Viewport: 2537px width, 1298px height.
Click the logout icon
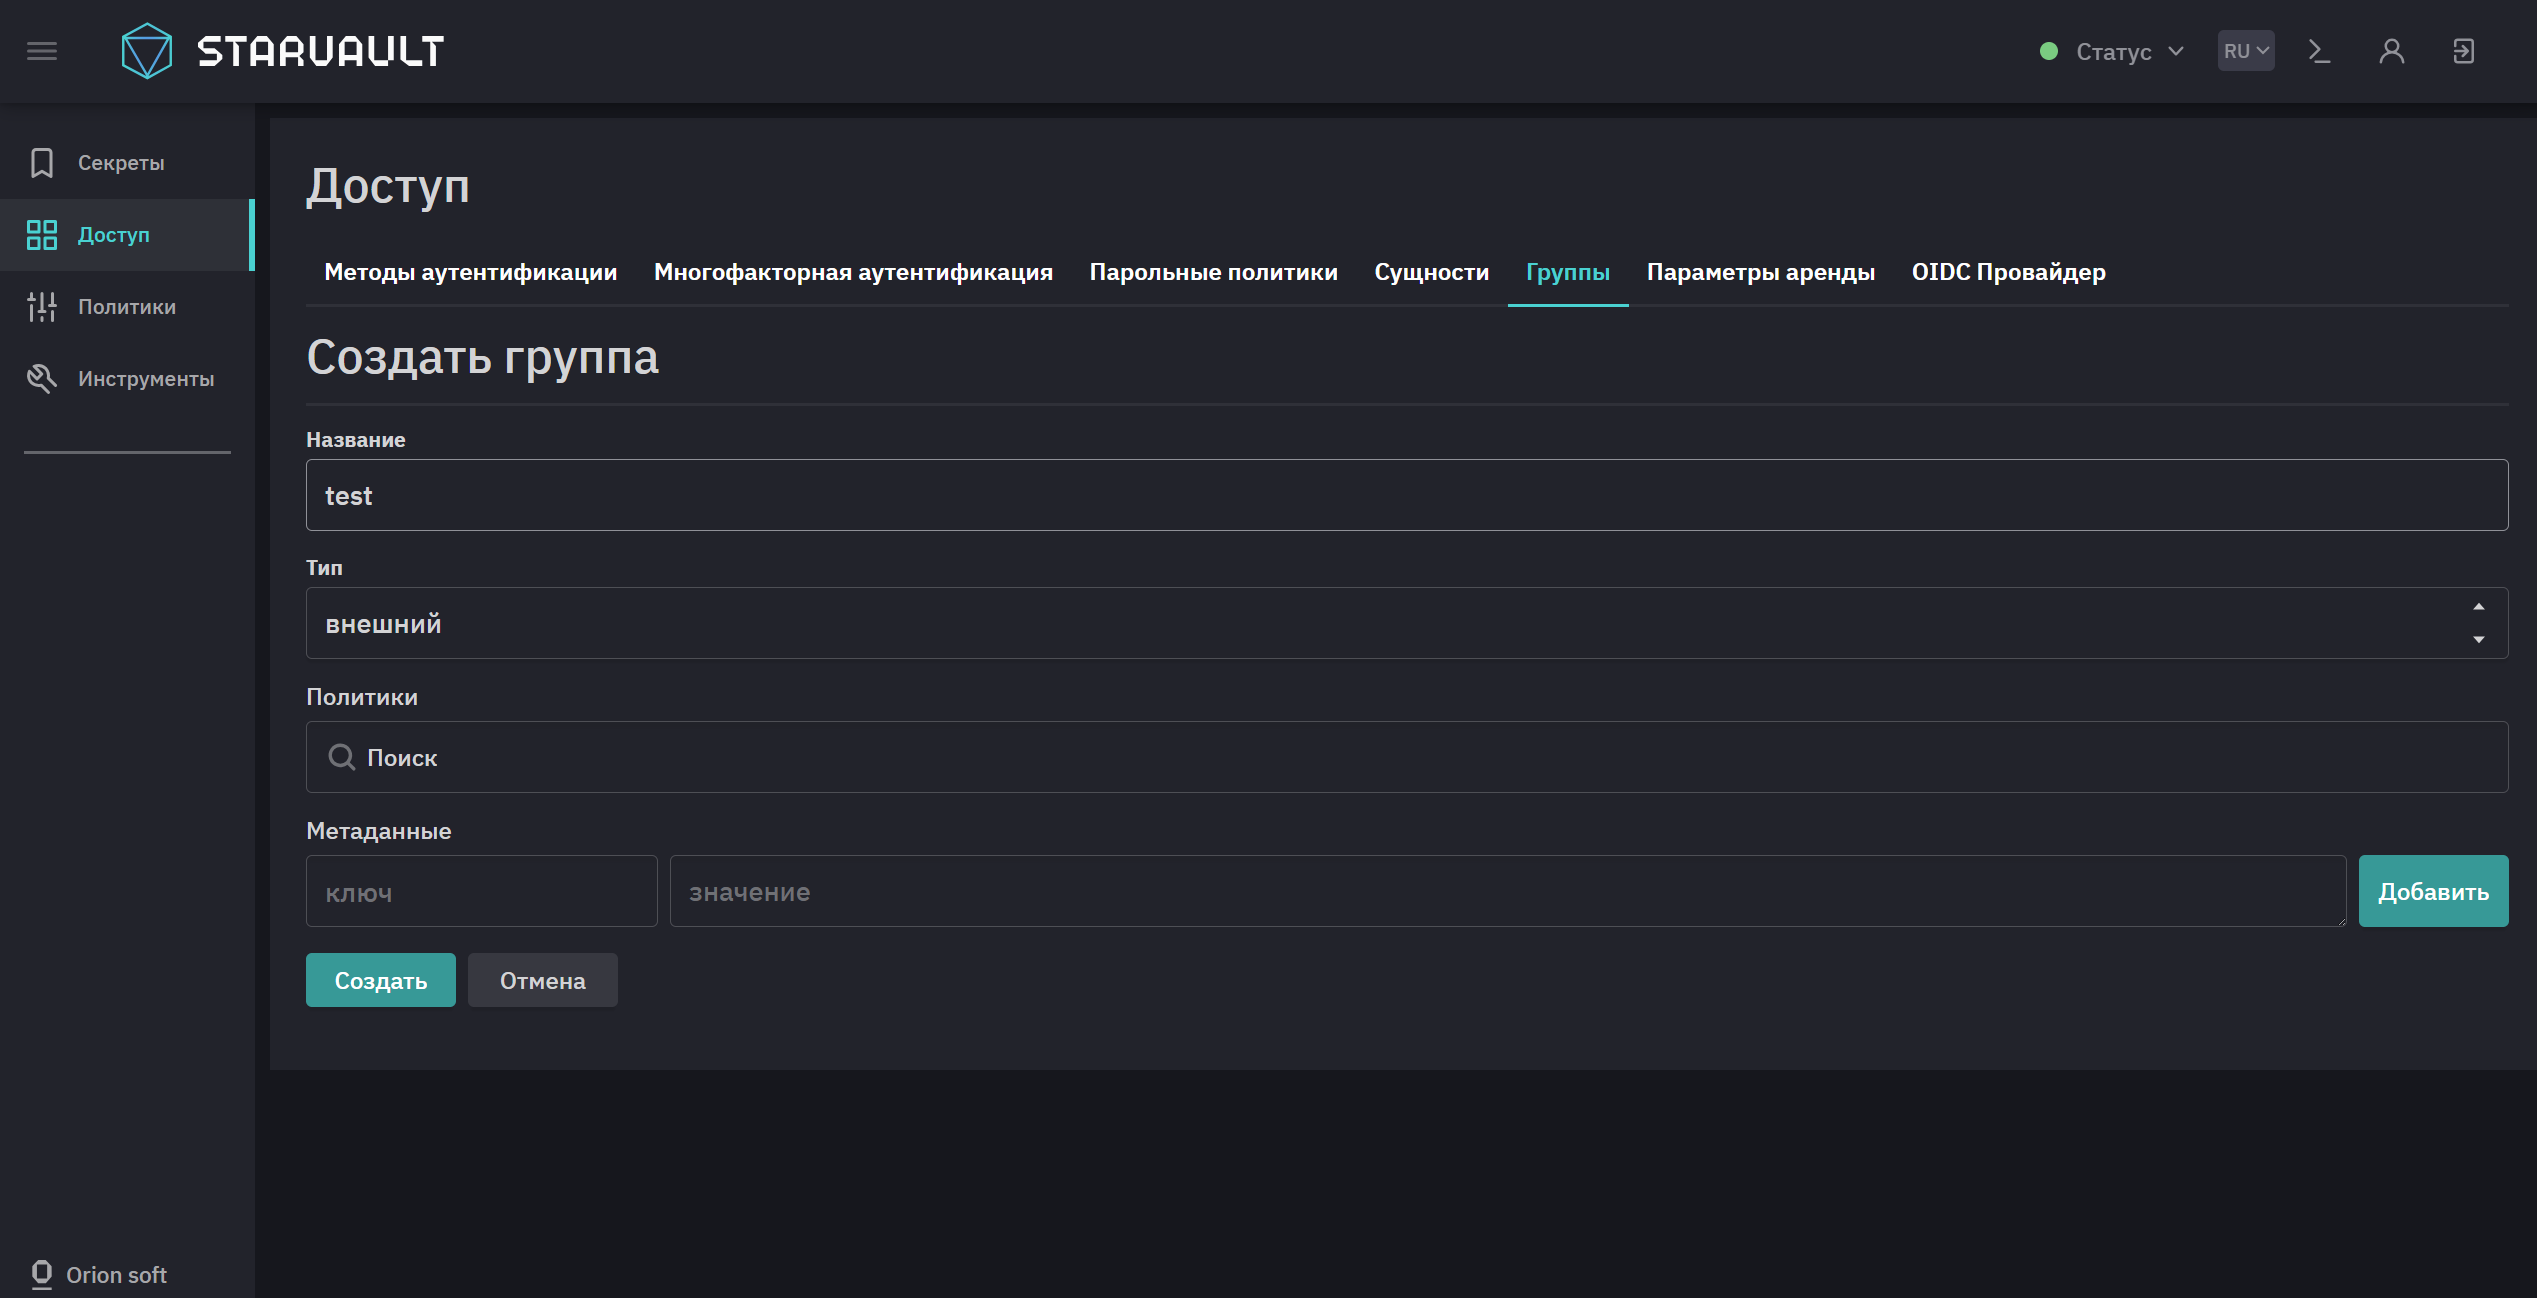2464,51
